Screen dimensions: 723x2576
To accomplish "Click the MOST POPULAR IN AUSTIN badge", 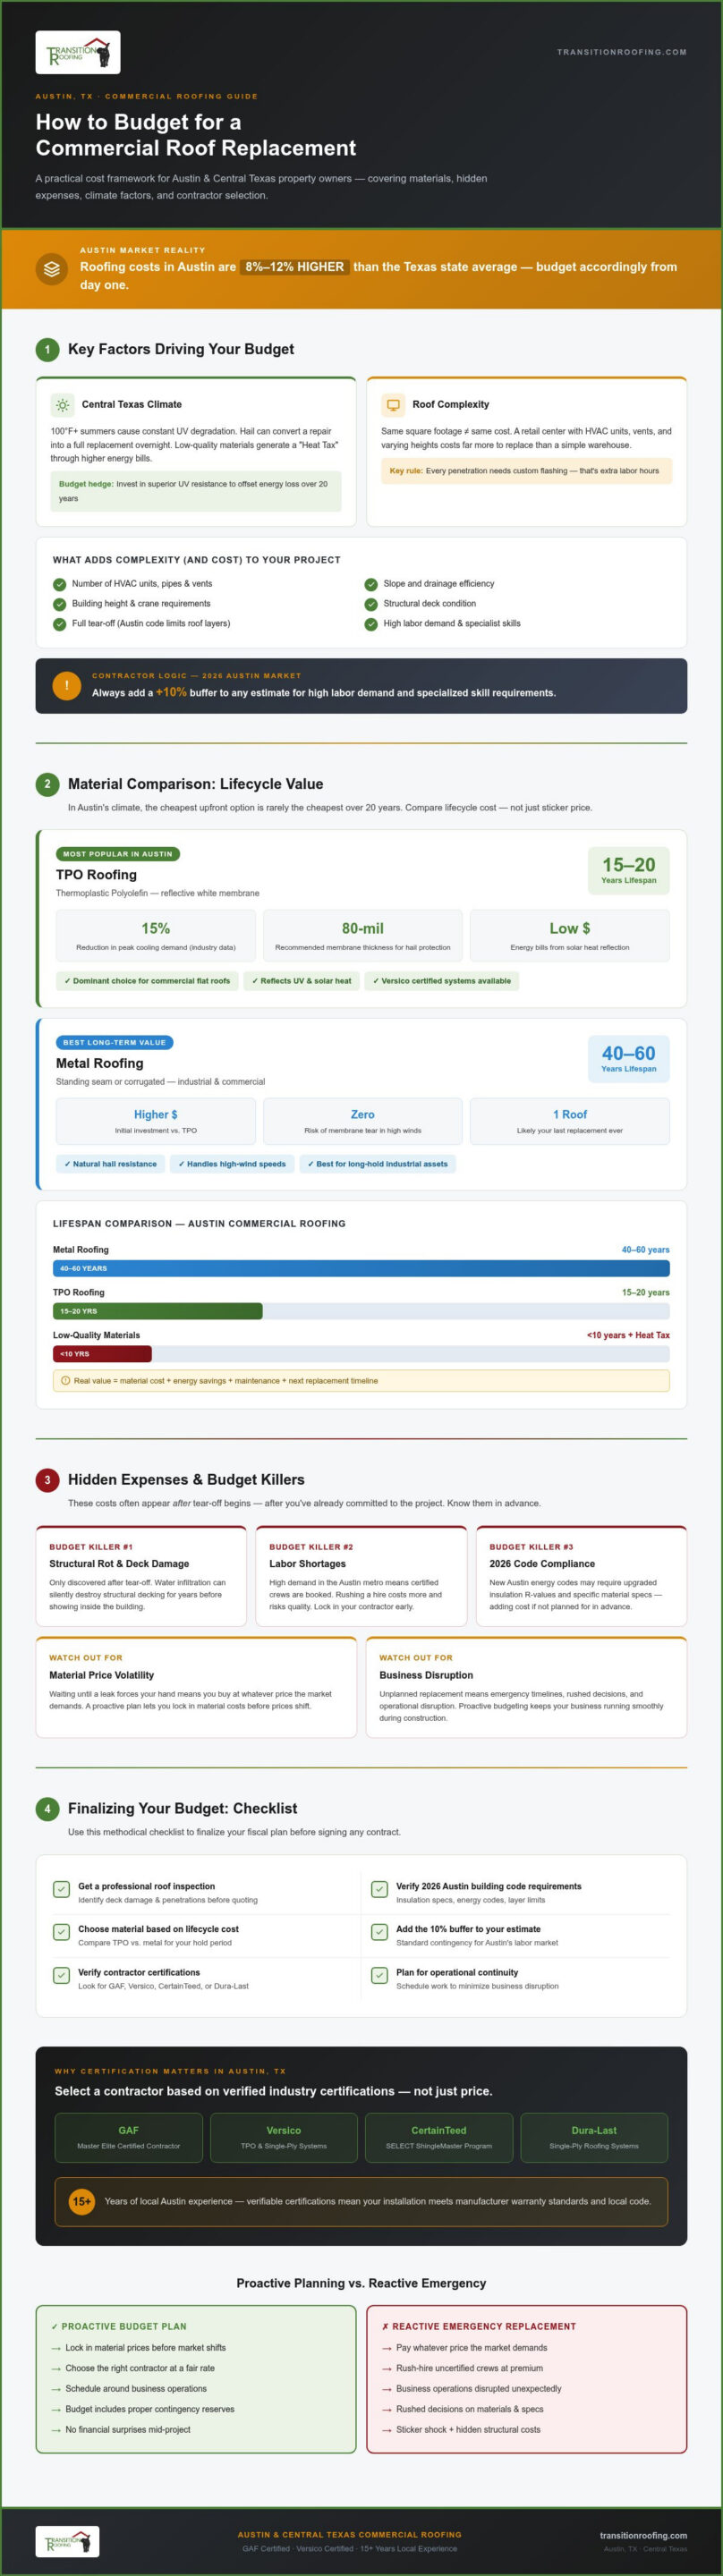I will point(118,854).
